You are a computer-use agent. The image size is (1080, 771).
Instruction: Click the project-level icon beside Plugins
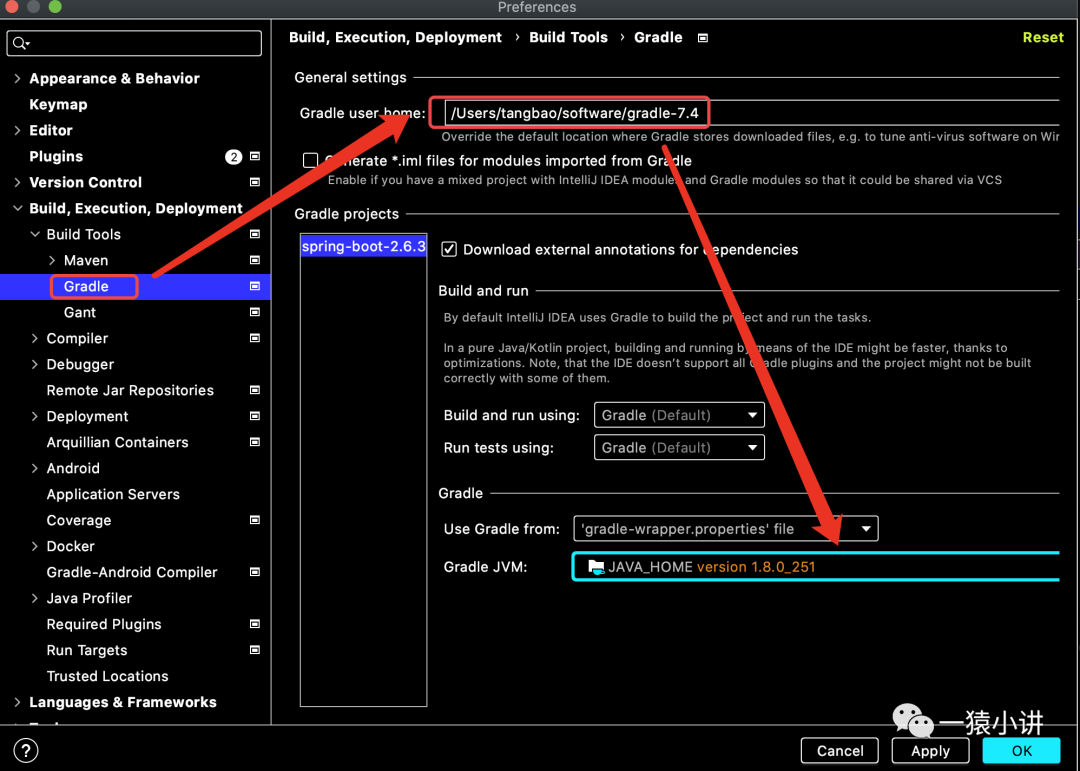(255, 156)
